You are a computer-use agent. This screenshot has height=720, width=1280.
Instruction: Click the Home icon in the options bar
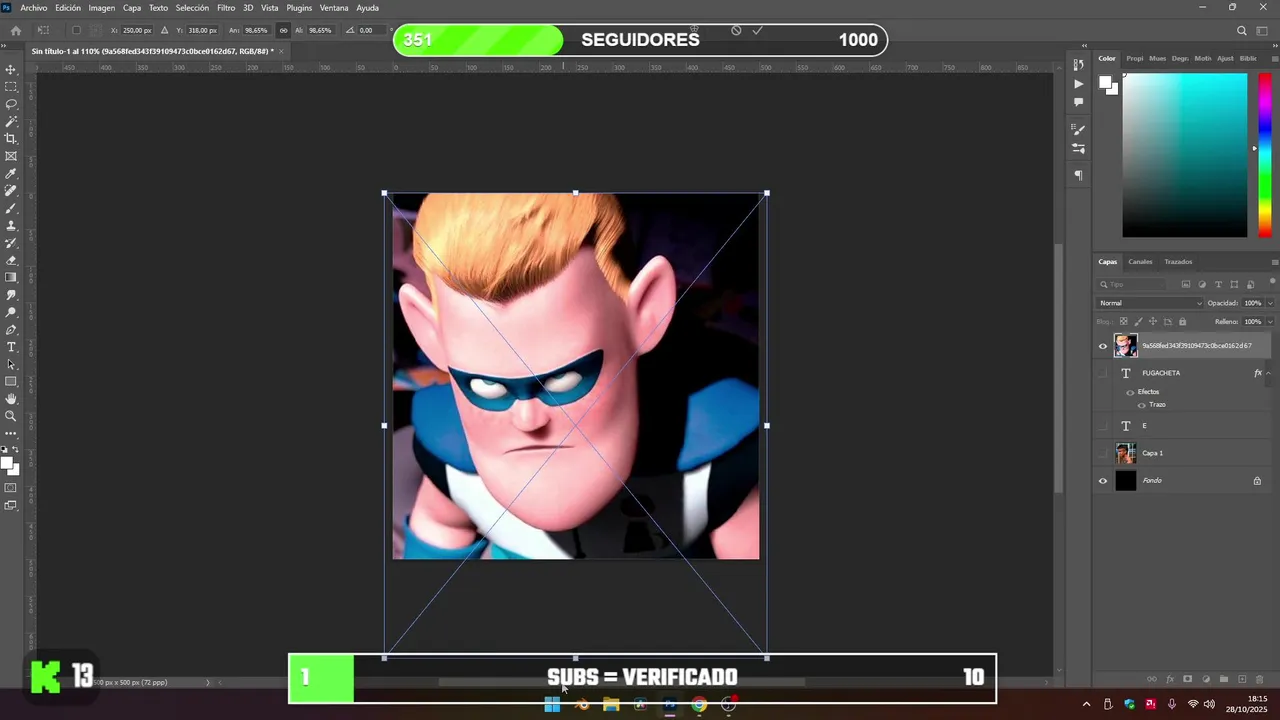pyautogui.click(x=16, y=31)
